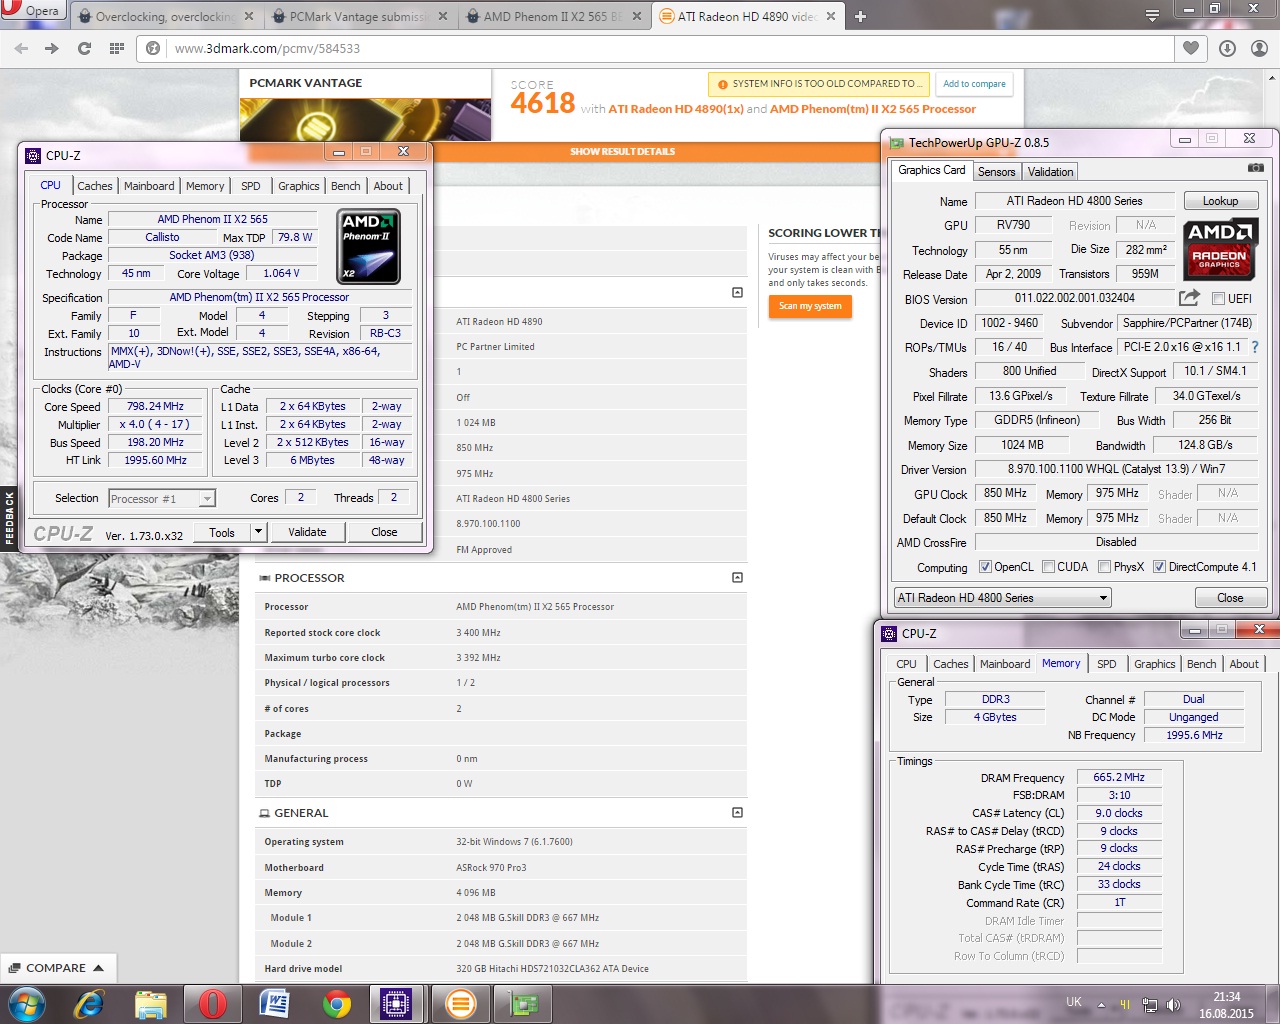Switch to the Mainboard tab in CPU-Z

[149, 186]
